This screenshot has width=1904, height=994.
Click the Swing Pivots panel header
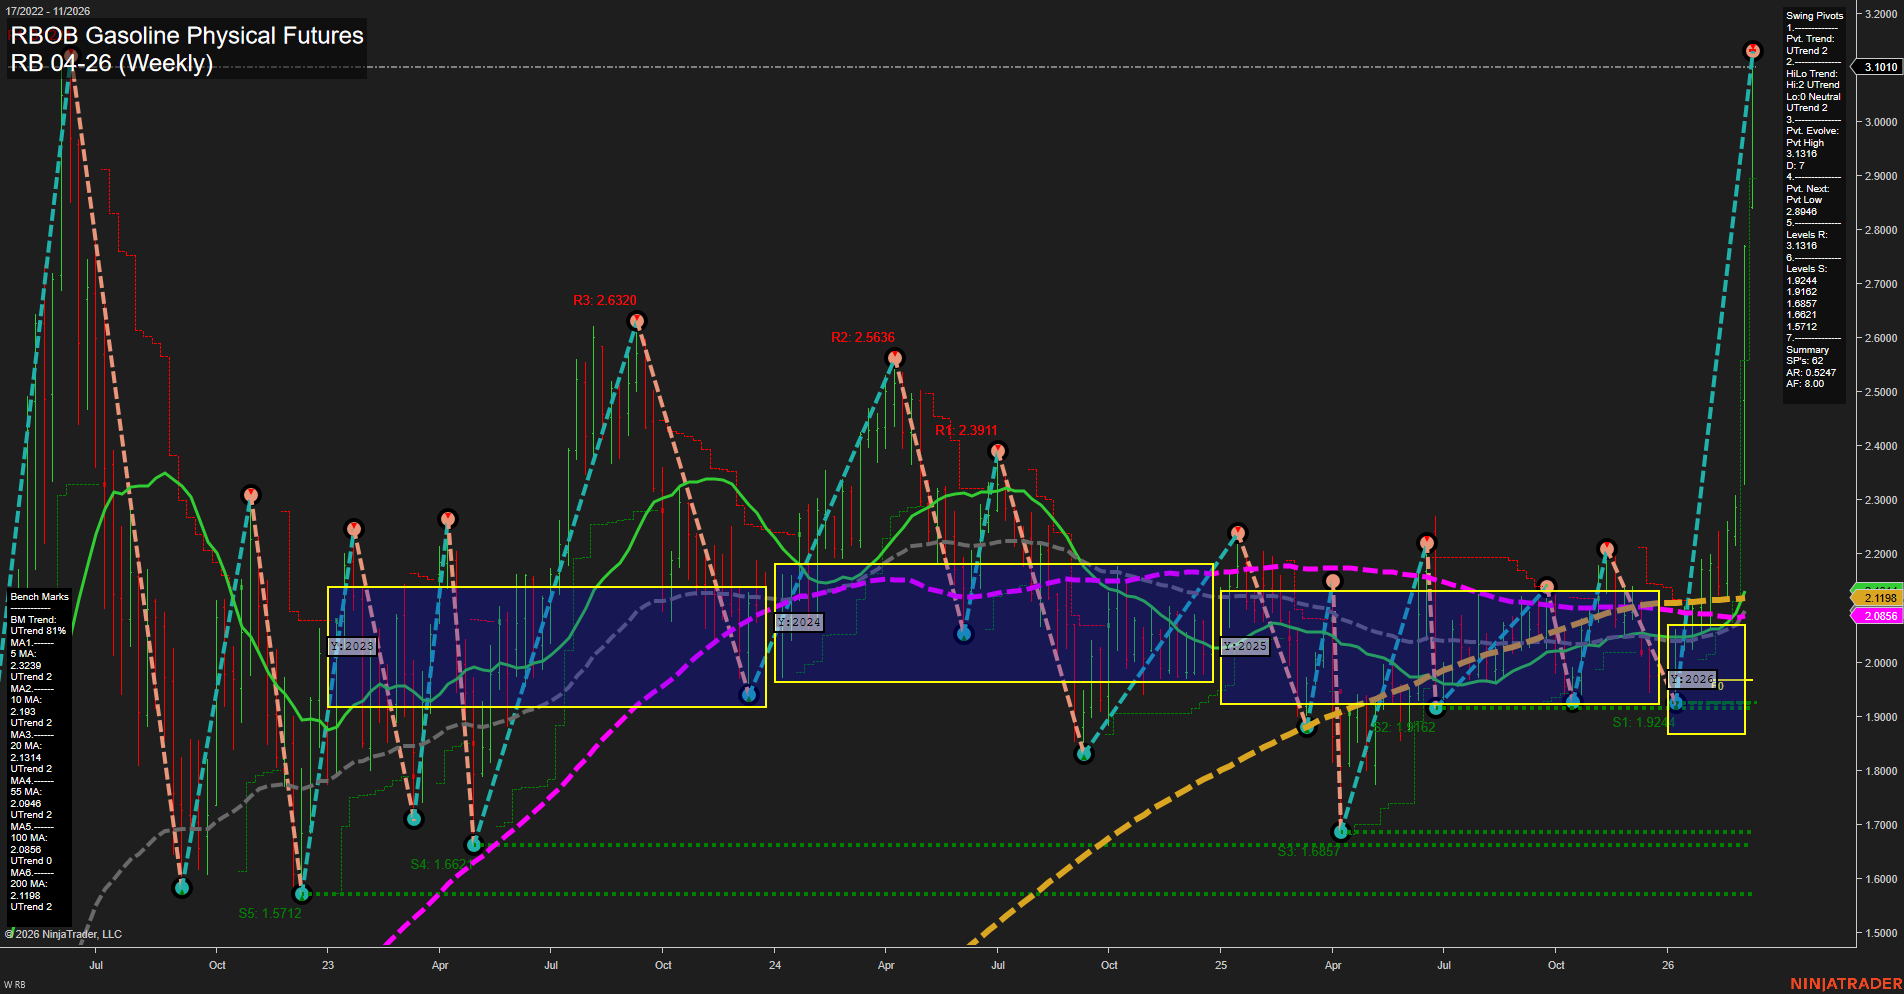click(1812, 15)
